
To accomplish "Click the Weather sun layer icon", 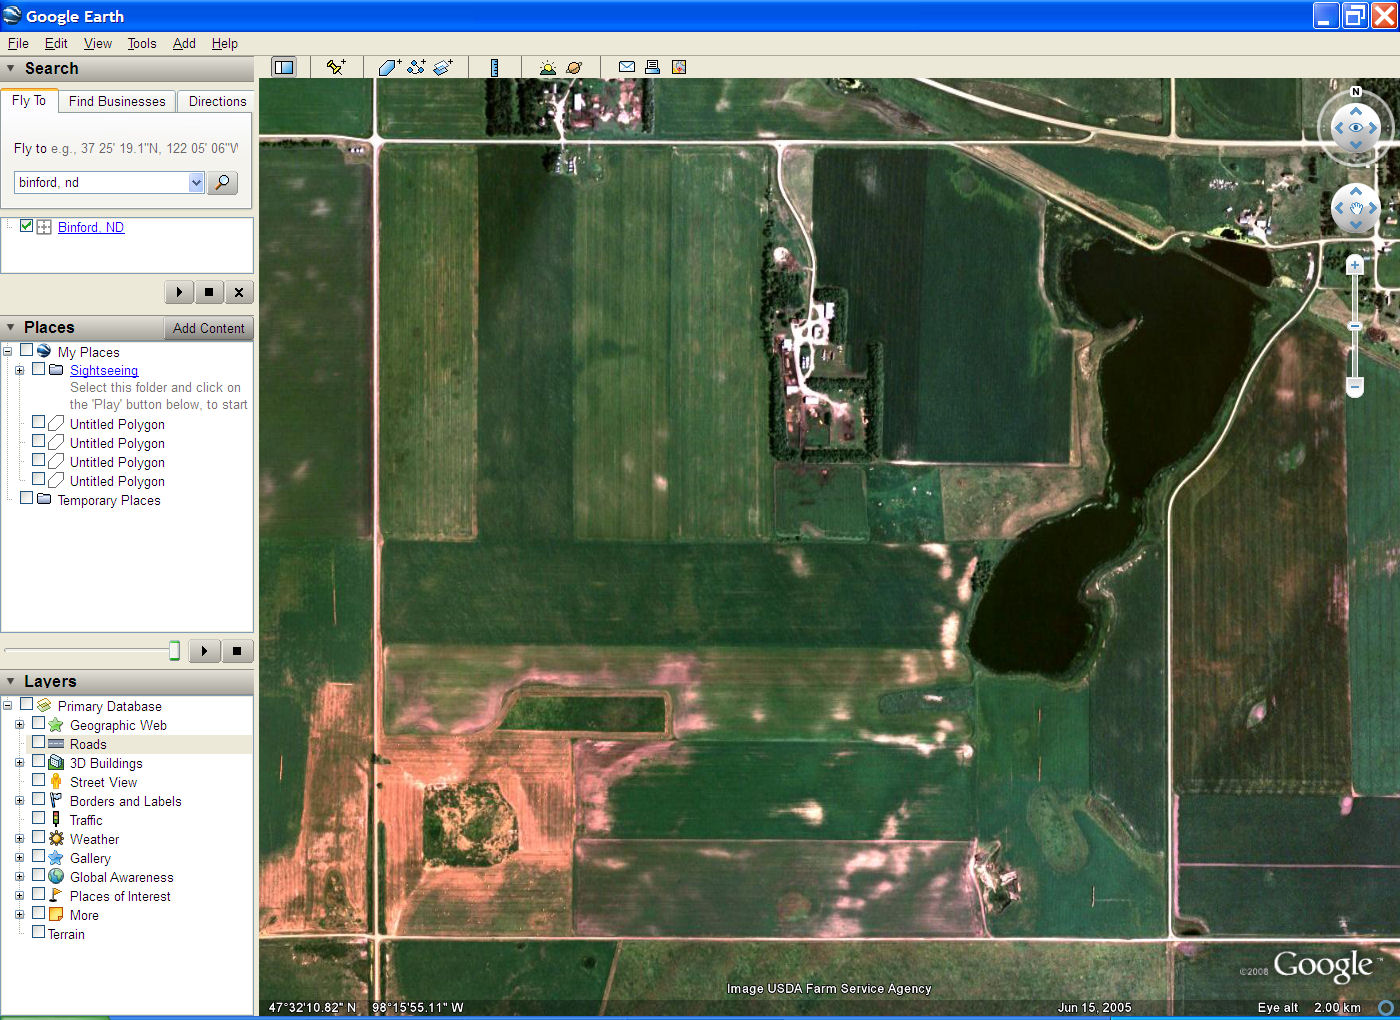I will tap(56, 838).
